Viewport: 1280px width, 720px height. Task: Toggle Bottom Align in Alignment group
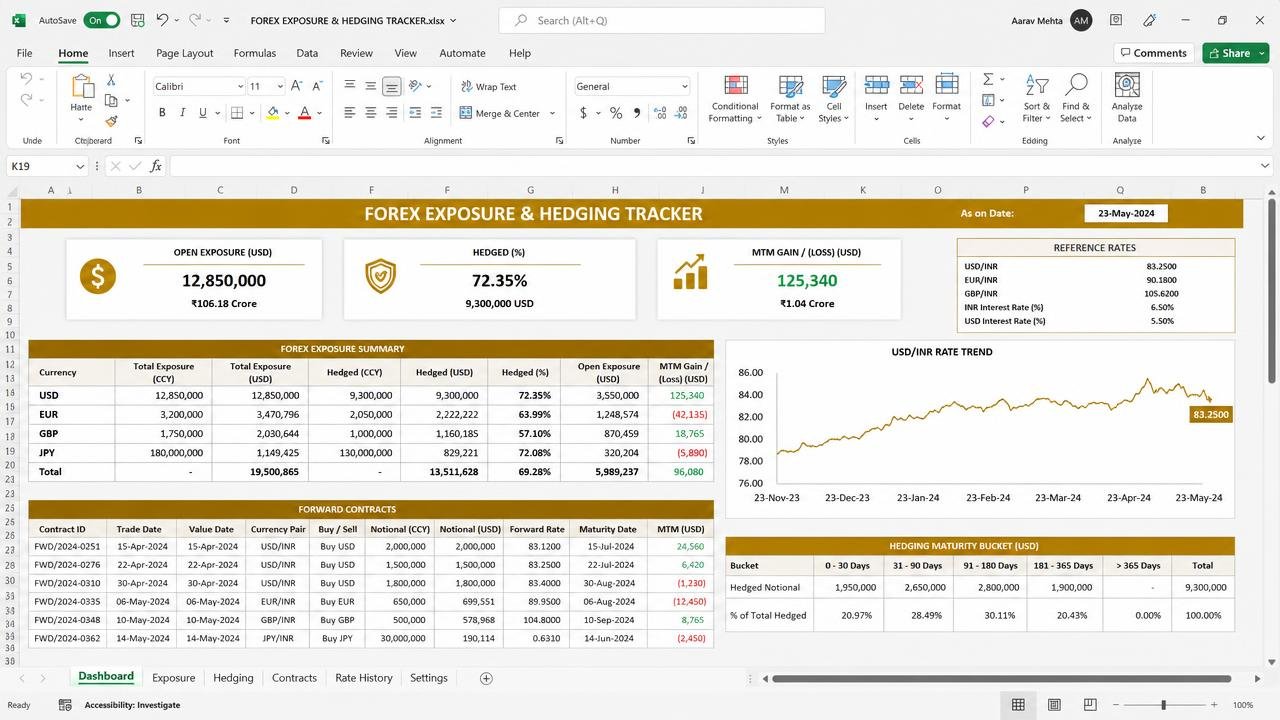(392, 86)
